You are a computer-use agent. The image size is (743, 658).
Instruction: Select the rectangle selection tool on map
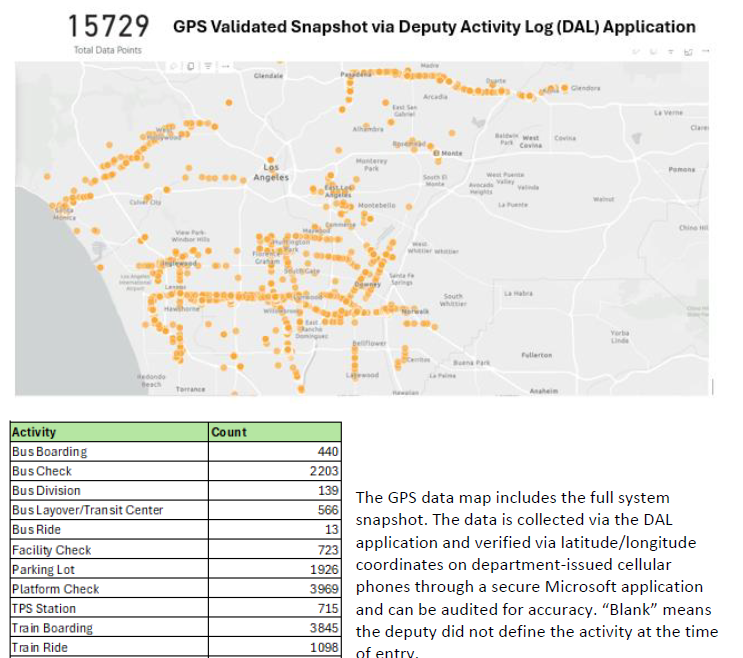pyautogui.click(x=190, y=66)
